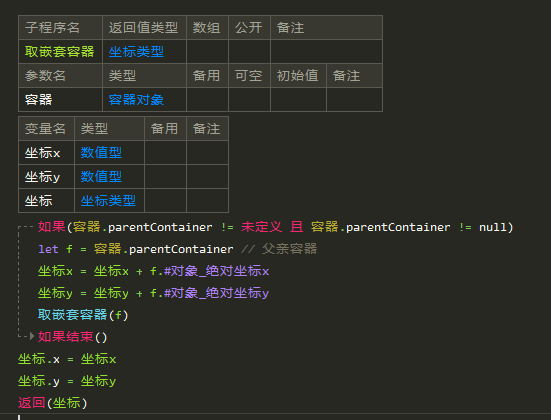Click the let keyword in the code
The height and width of the screenshot is (420, 551).
click(48, 249)
